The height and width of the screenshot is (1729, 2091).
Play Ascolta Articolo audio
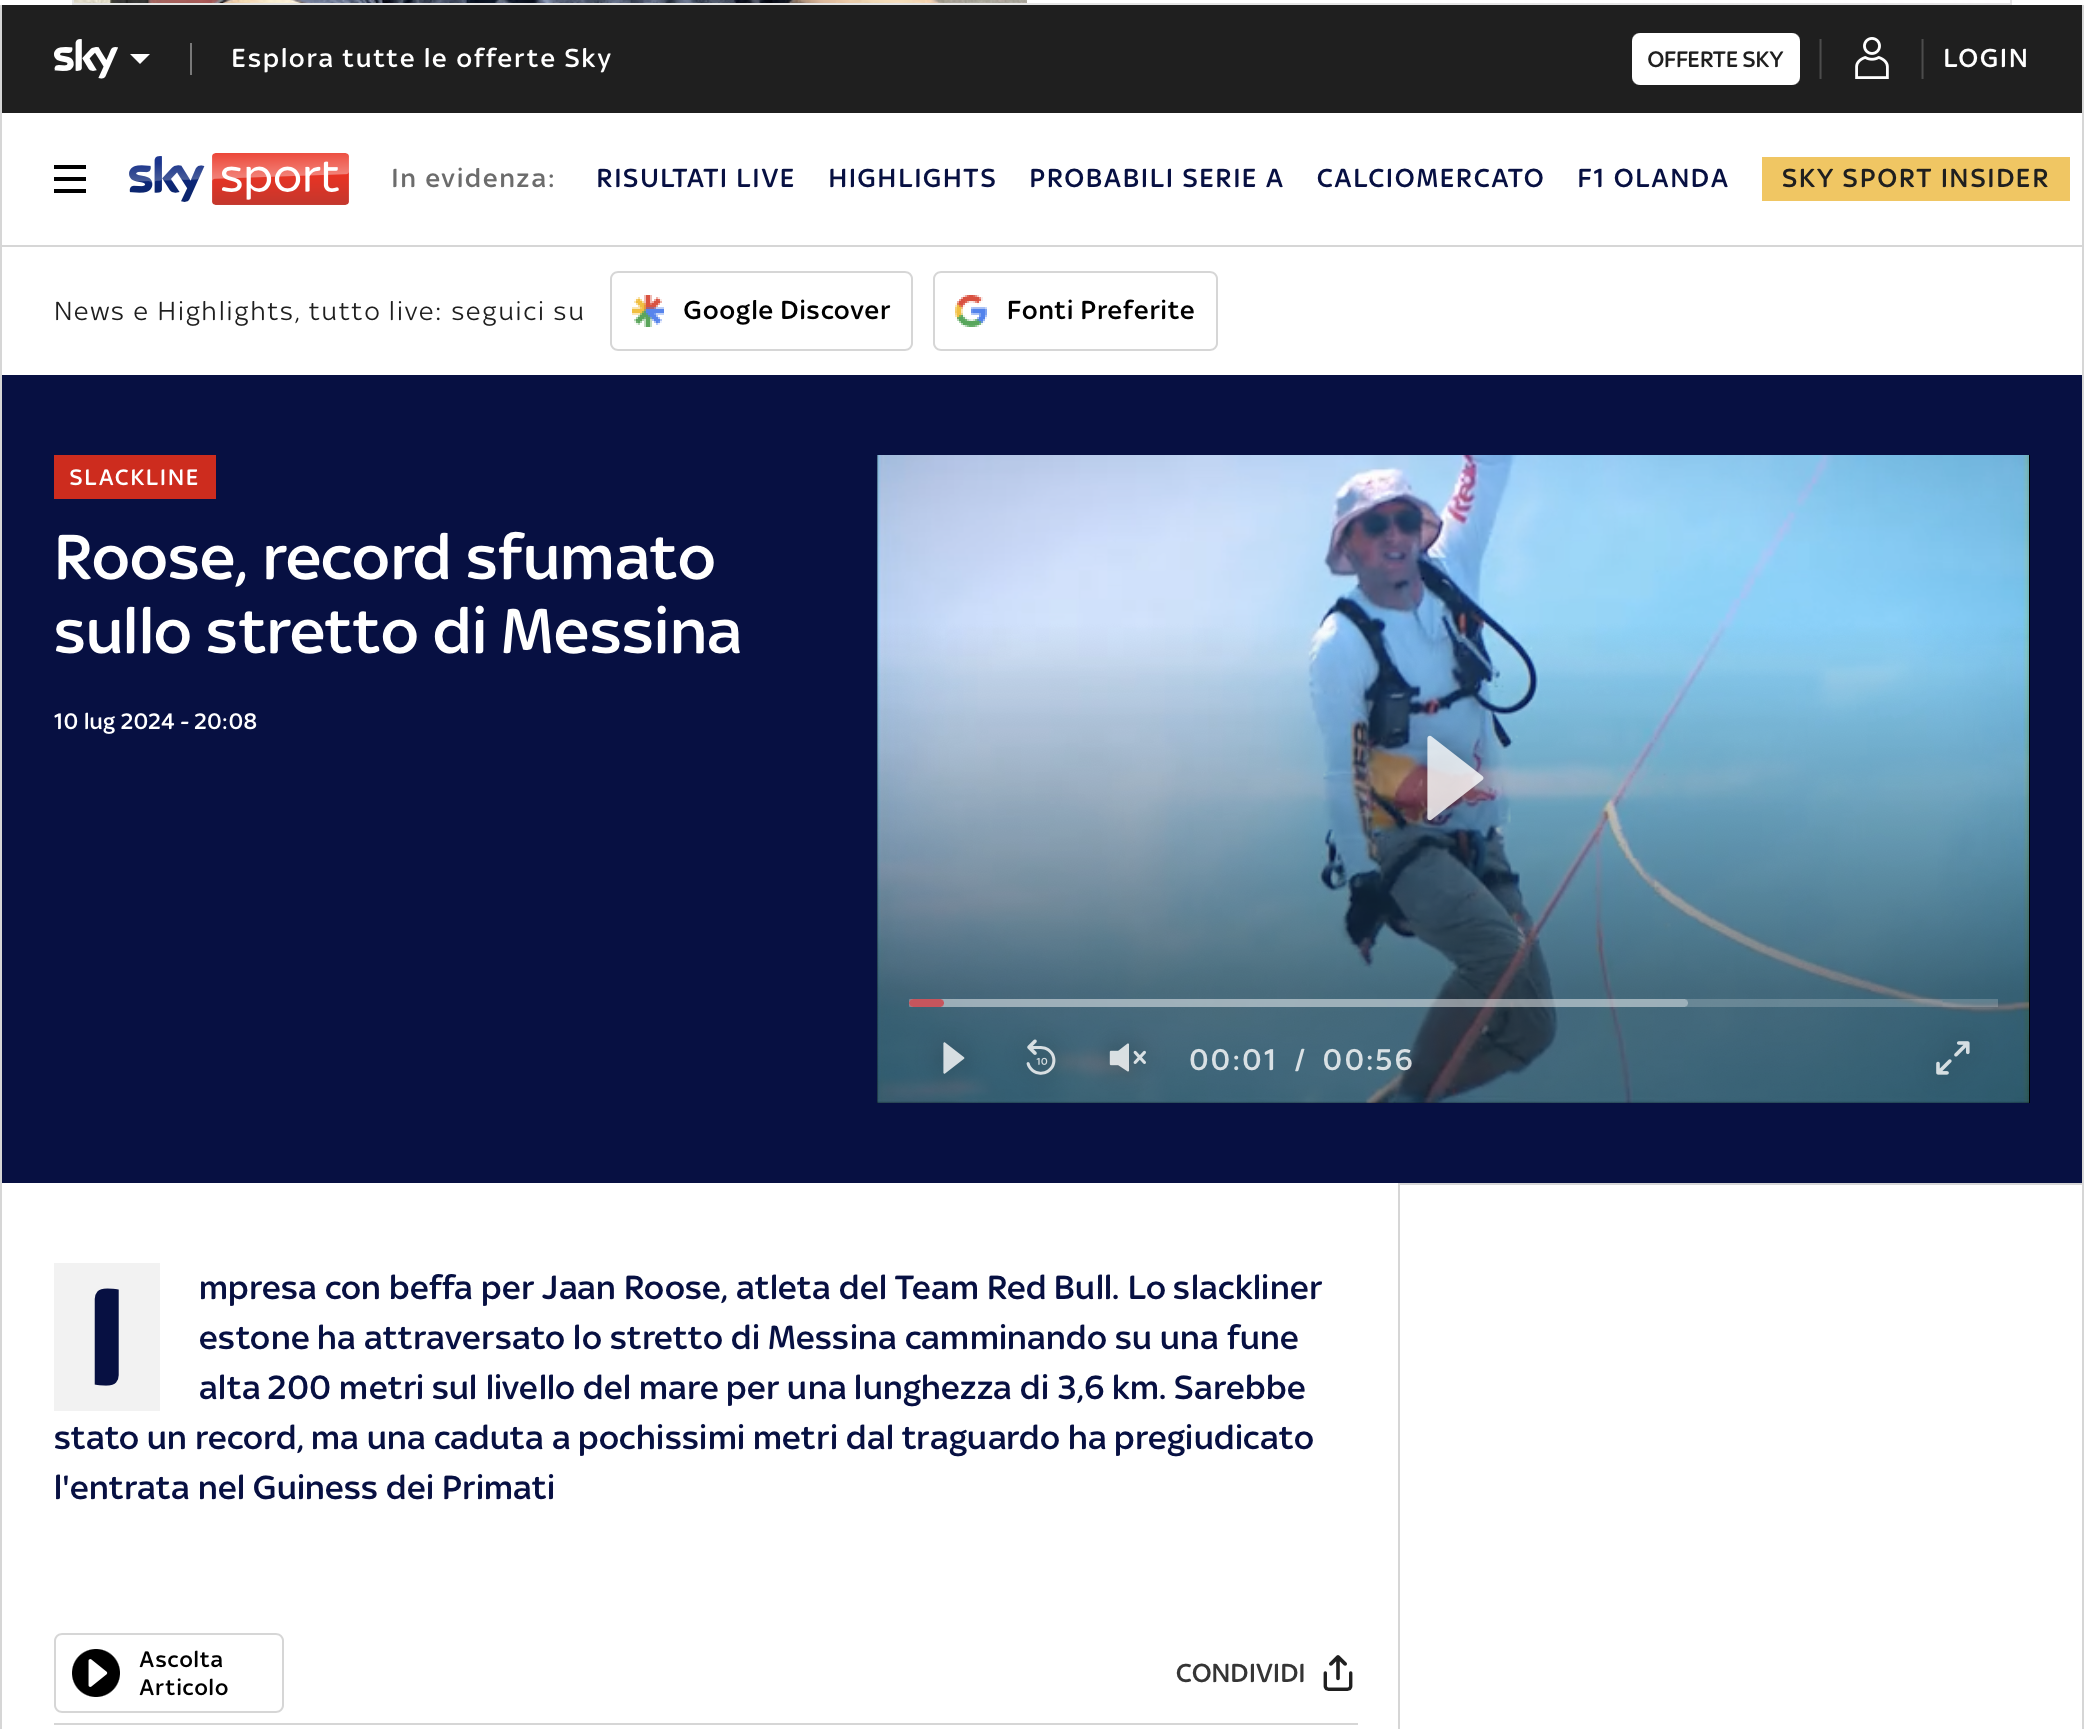169,1673
